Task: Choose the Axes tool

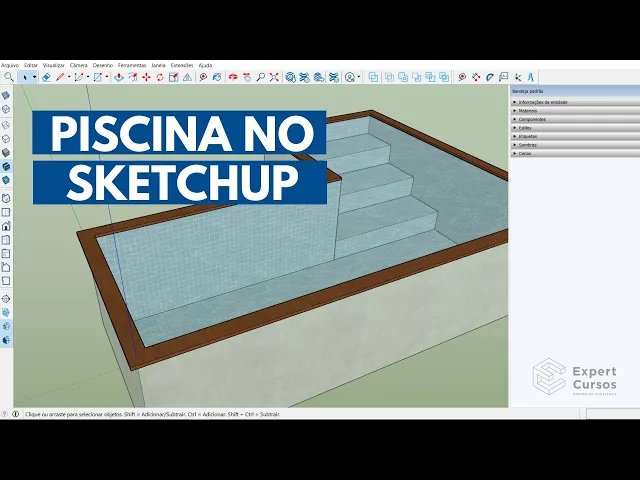Action: pos(518,77)
